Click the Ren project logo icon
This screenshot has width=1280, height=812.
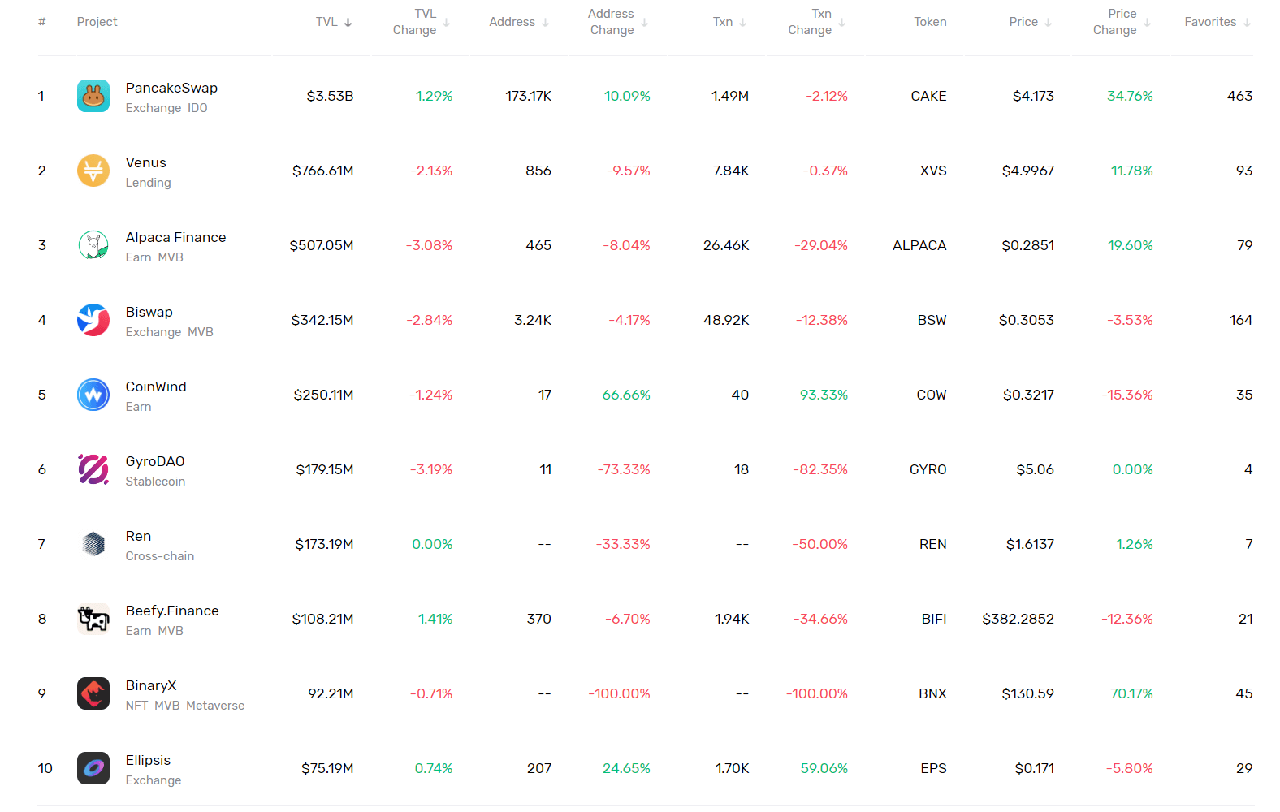[93, 544]
